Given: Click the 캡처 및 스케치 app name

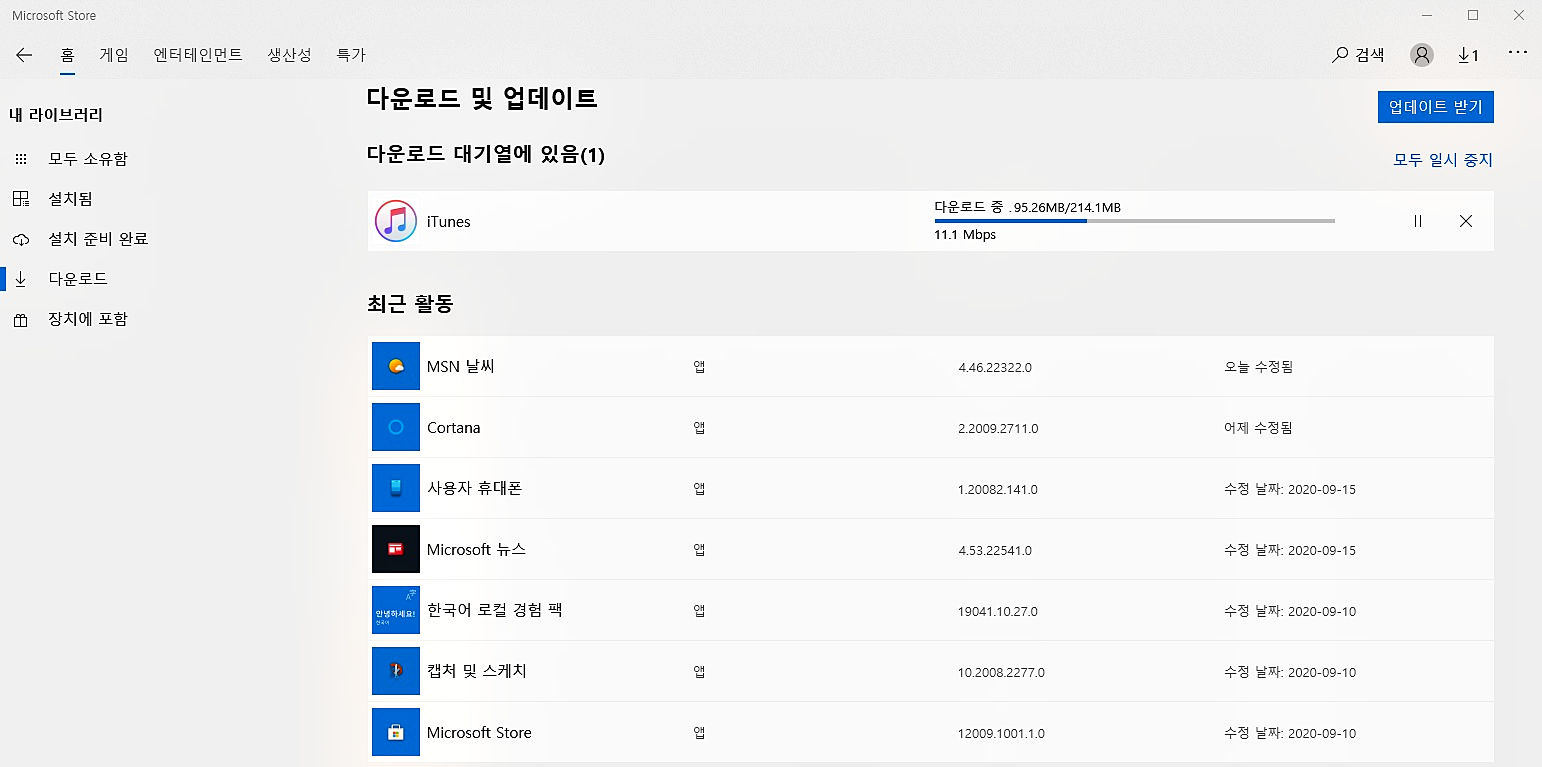Looking at the screenshot, I should coord(476,670).
